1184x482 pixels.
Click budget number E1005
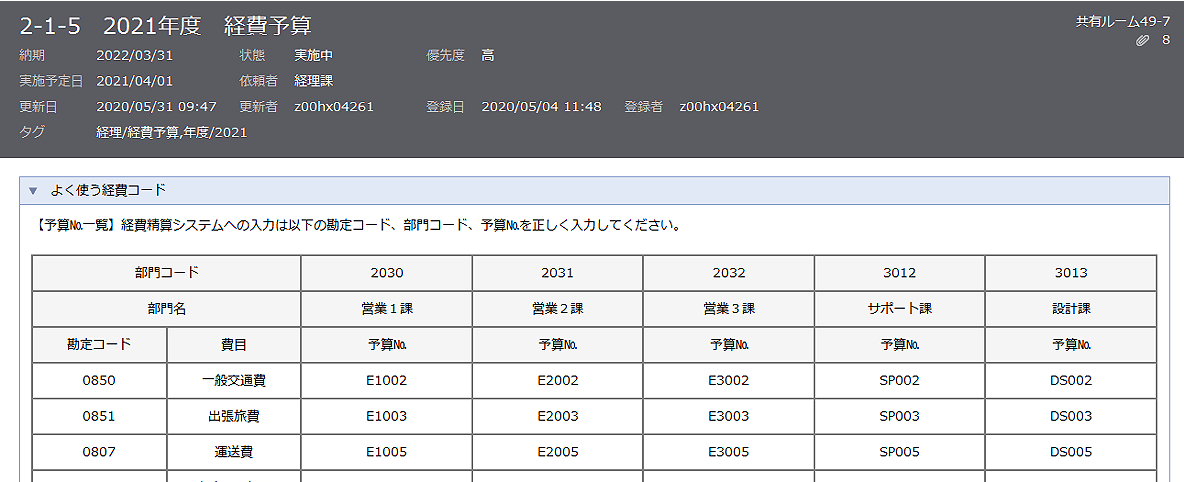point(387,453)
